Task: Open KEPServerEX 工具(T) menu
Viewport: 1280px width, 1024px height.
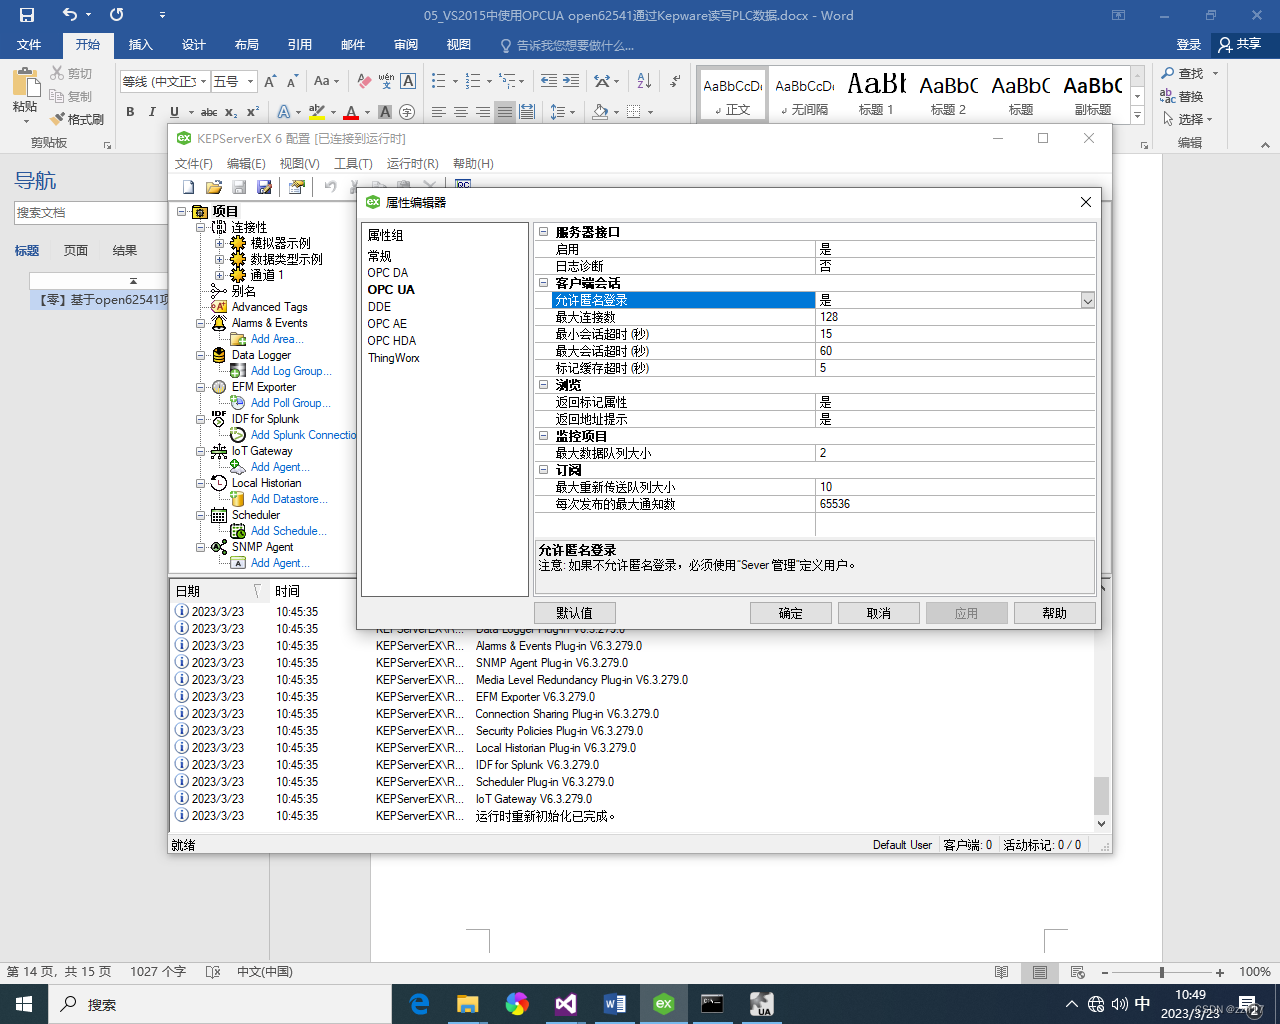Action: 353,163
